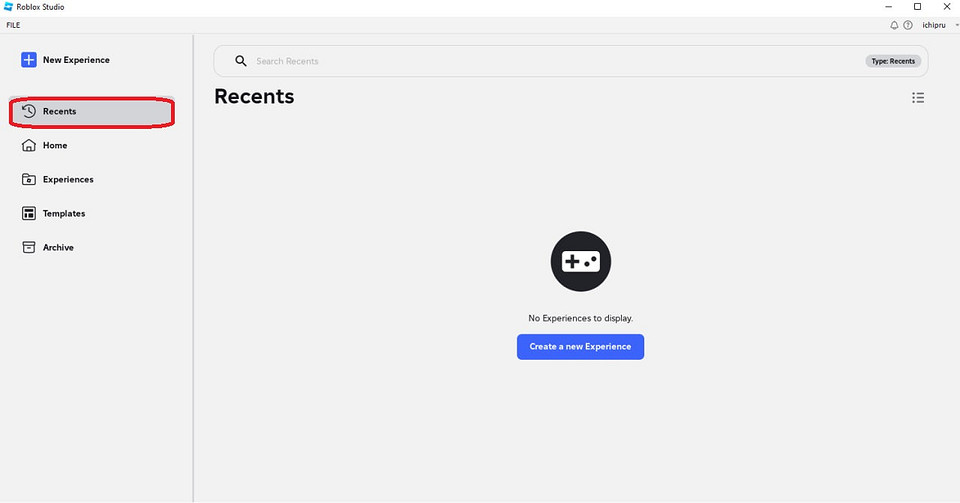Image resolution: width=960 pixels, height=503 pixels.
Task: Toggle the list view layout icon
Action: point(918,98)
